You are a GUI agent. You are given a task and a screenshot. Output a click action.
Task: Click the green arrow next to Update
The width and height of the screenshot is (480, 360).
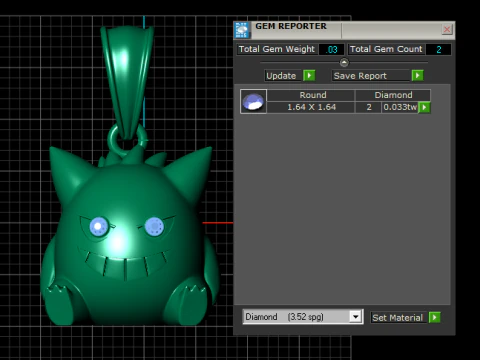click(309, 76)
